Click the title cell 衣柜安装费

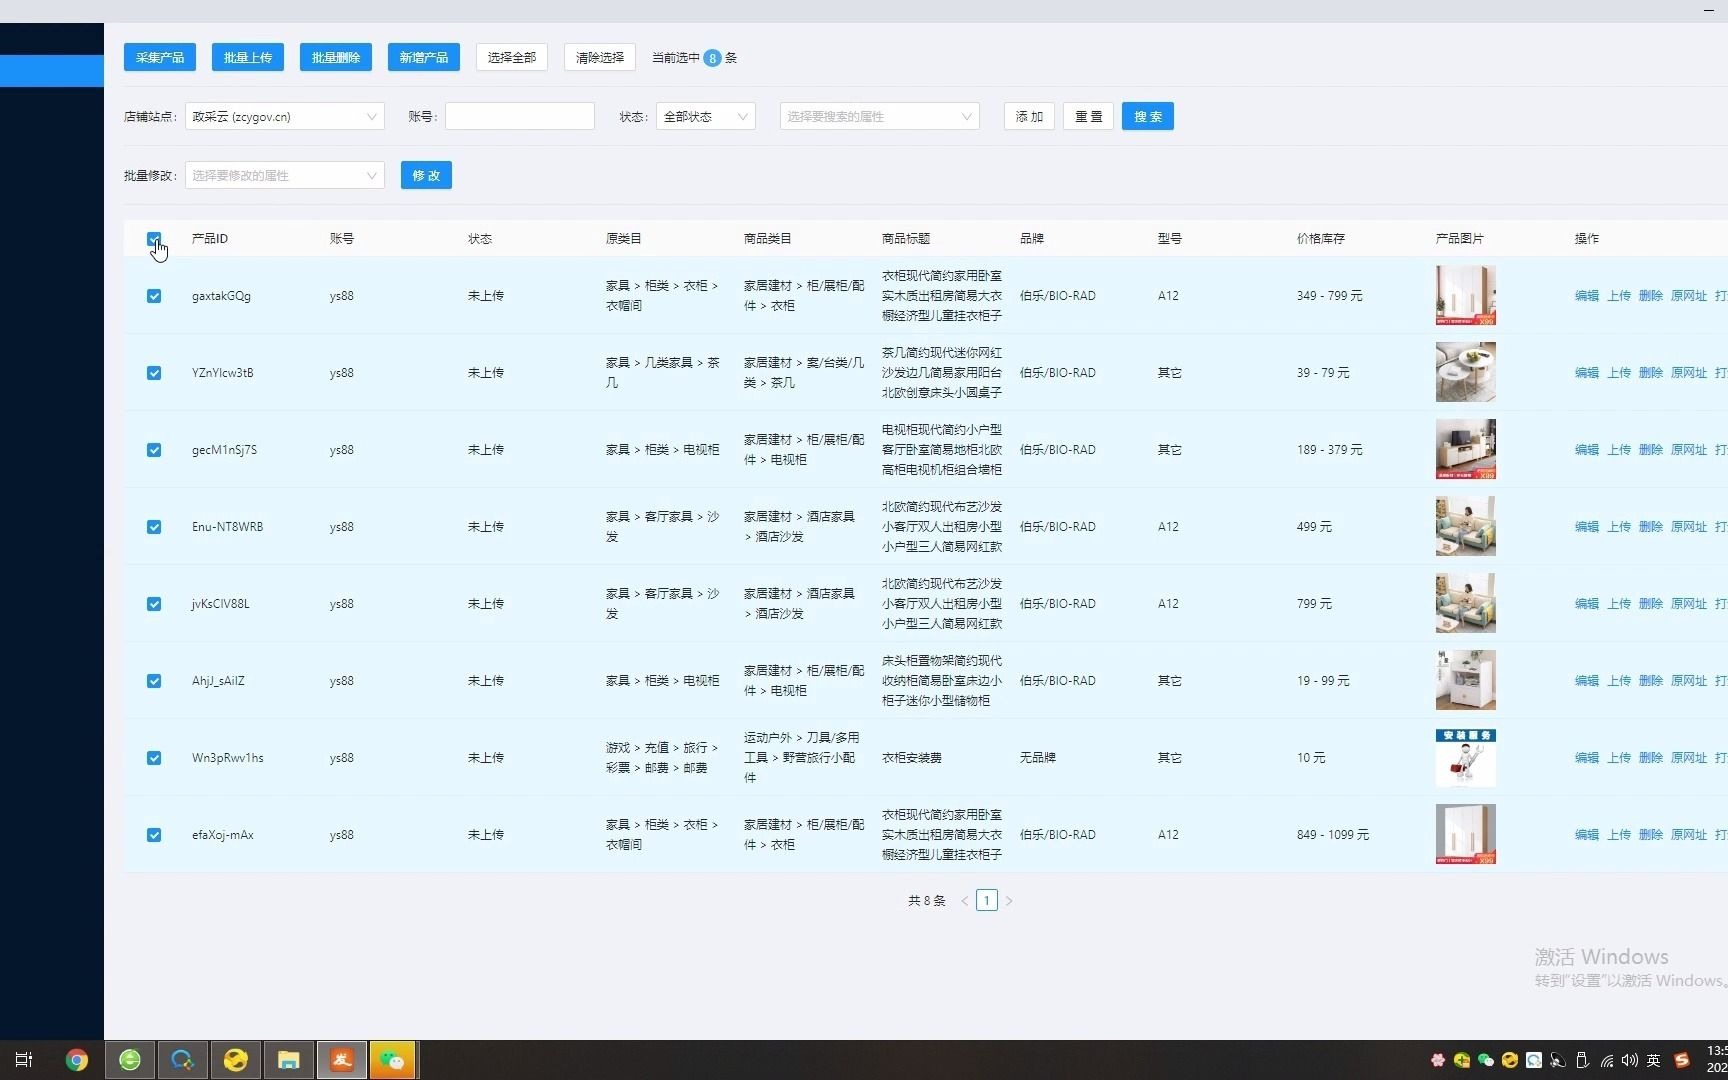click(x=912, y=758)
